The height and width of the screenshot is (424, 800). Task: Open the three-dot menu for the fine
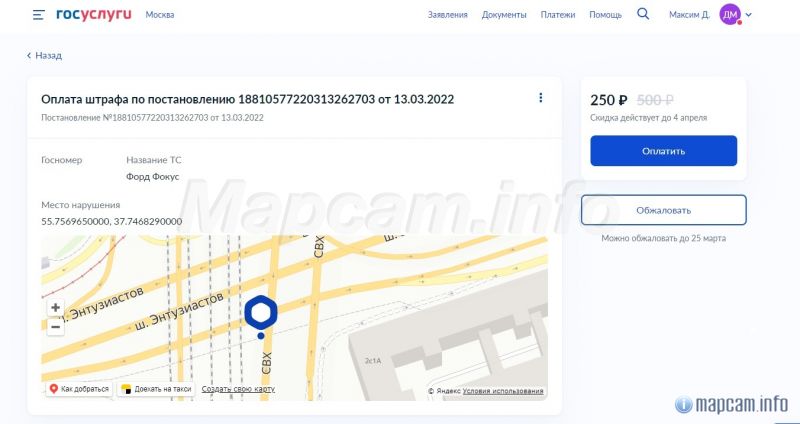[x=541, y=98]
